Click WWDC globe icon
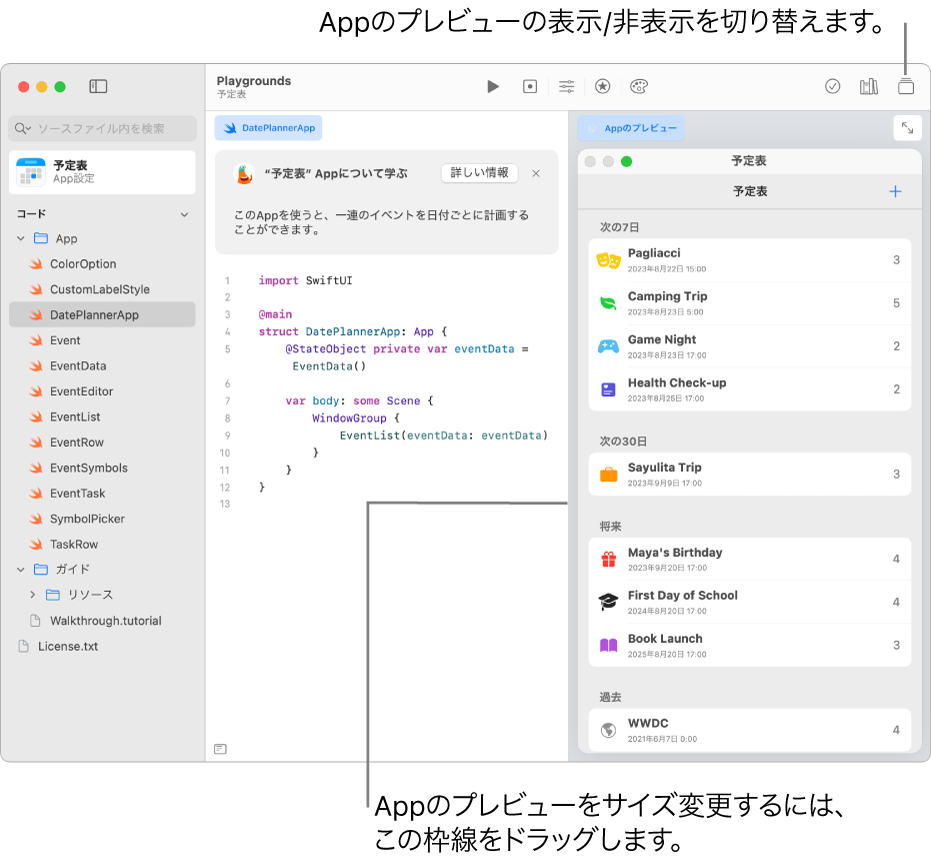Image resolution: width=931 pixels, height=862 pixels. 609,730
